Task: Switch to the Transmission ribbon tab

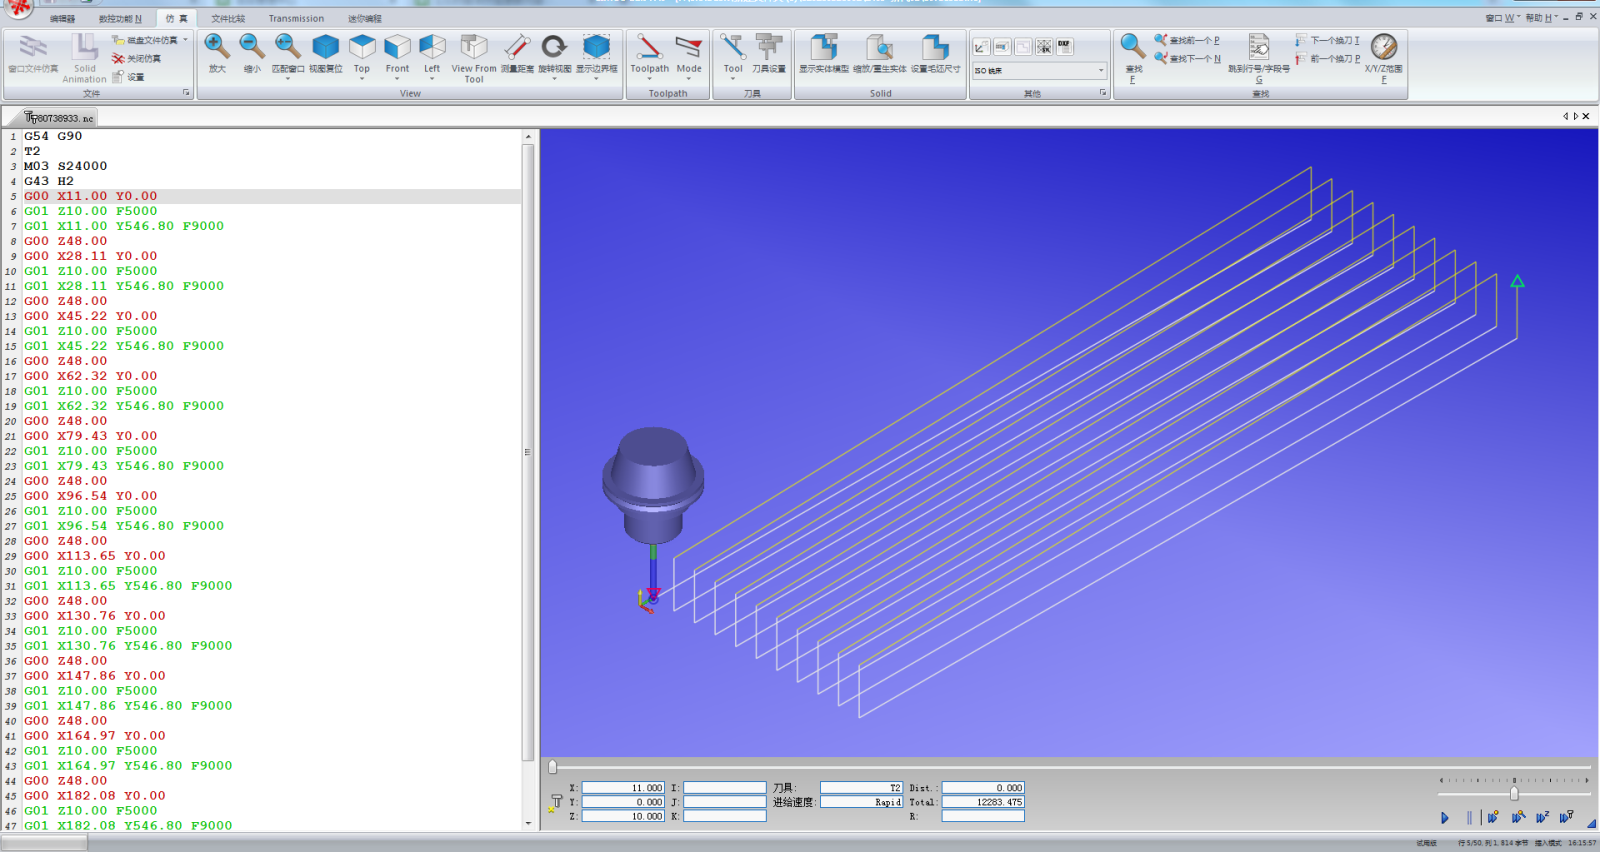Action: point(296,19)
